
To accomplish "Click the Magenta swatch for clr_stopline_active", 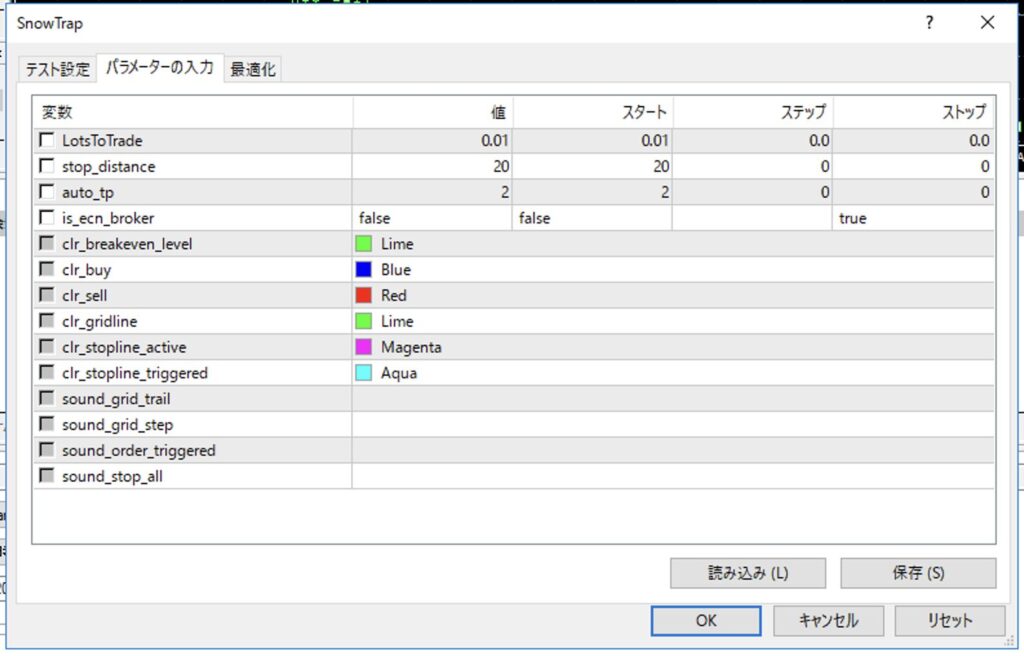I will pos(363,348).
